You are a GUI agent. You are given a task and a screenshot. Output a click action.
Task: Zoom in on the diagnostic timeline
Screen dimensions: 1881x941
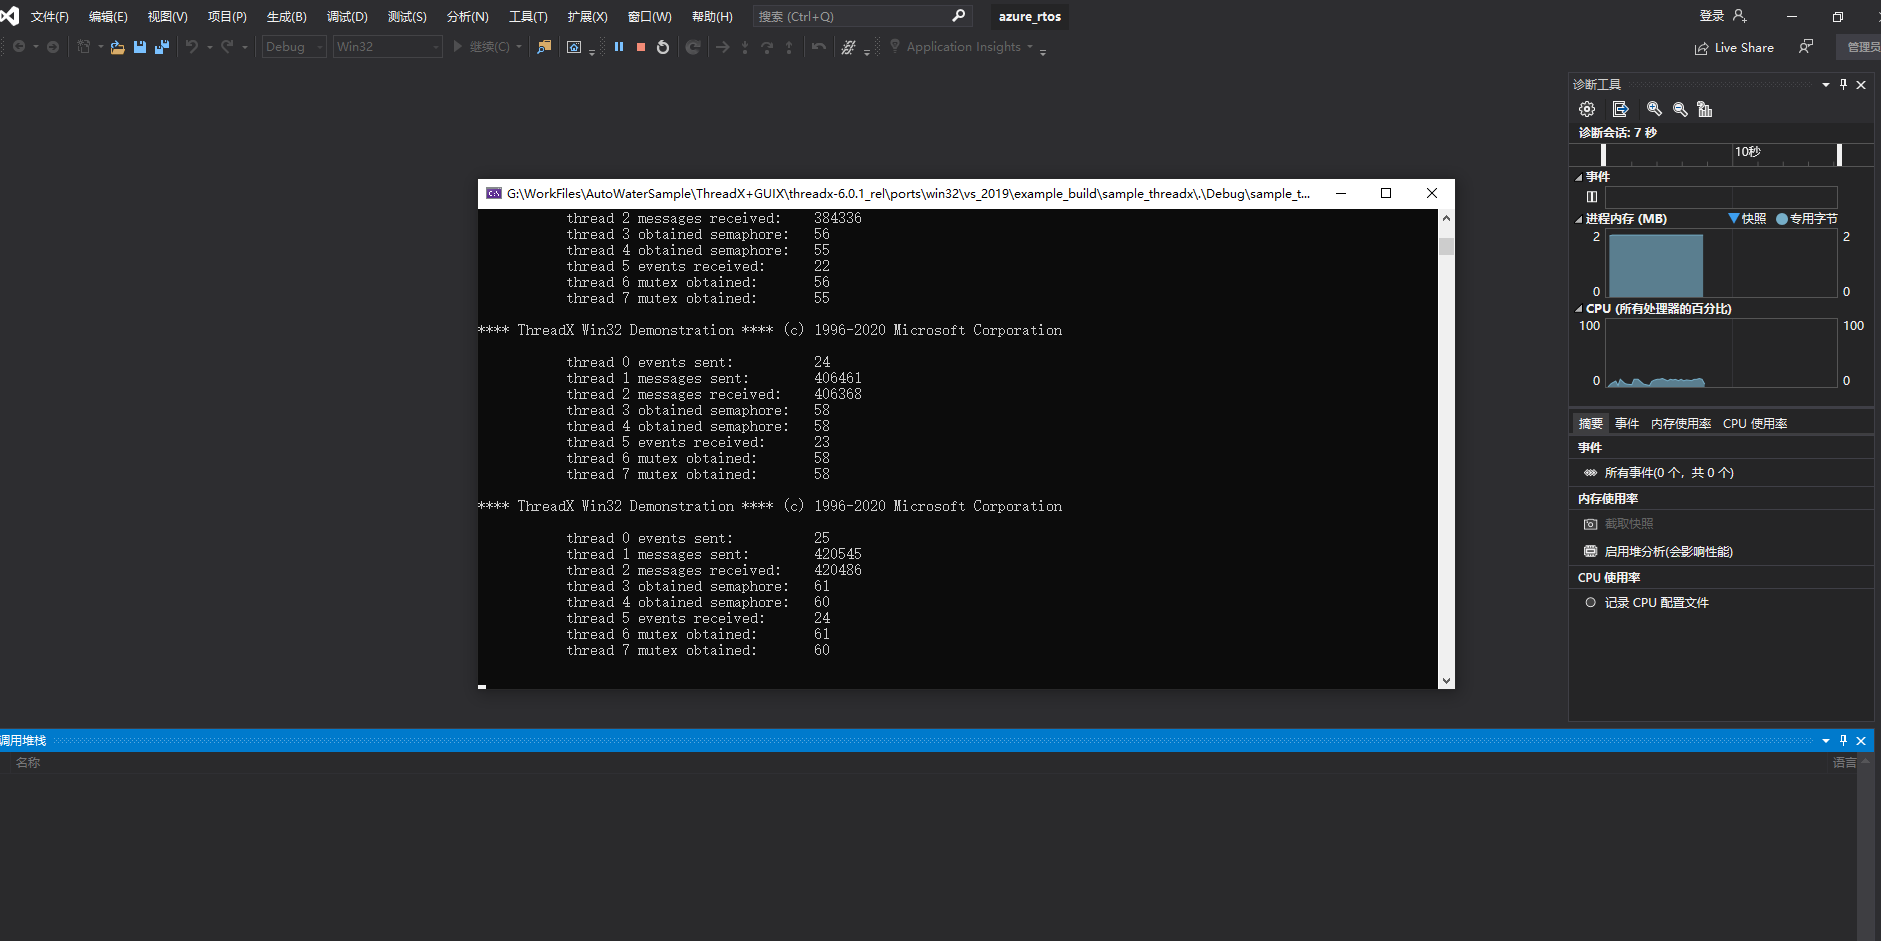1655,109
